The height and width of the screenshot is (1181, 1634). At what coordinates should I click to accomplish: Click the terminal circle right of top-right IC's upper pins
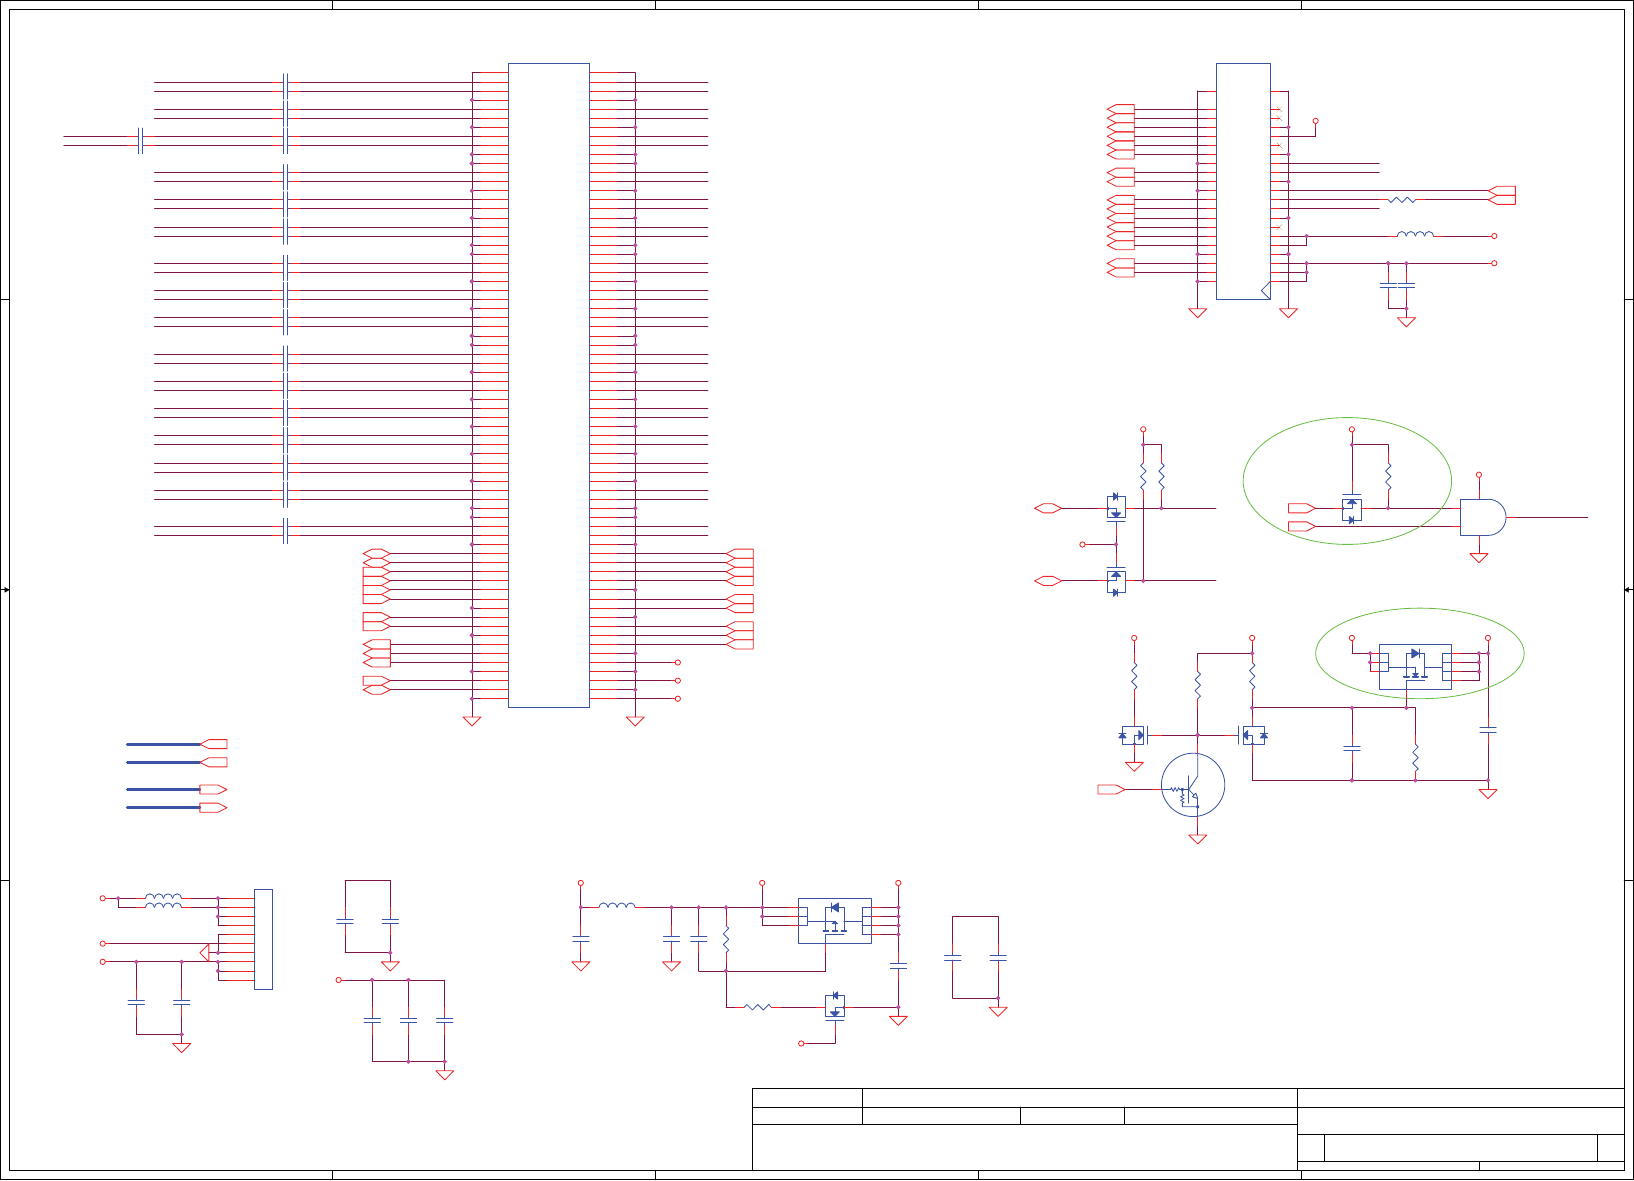[x=1316, y=121]
